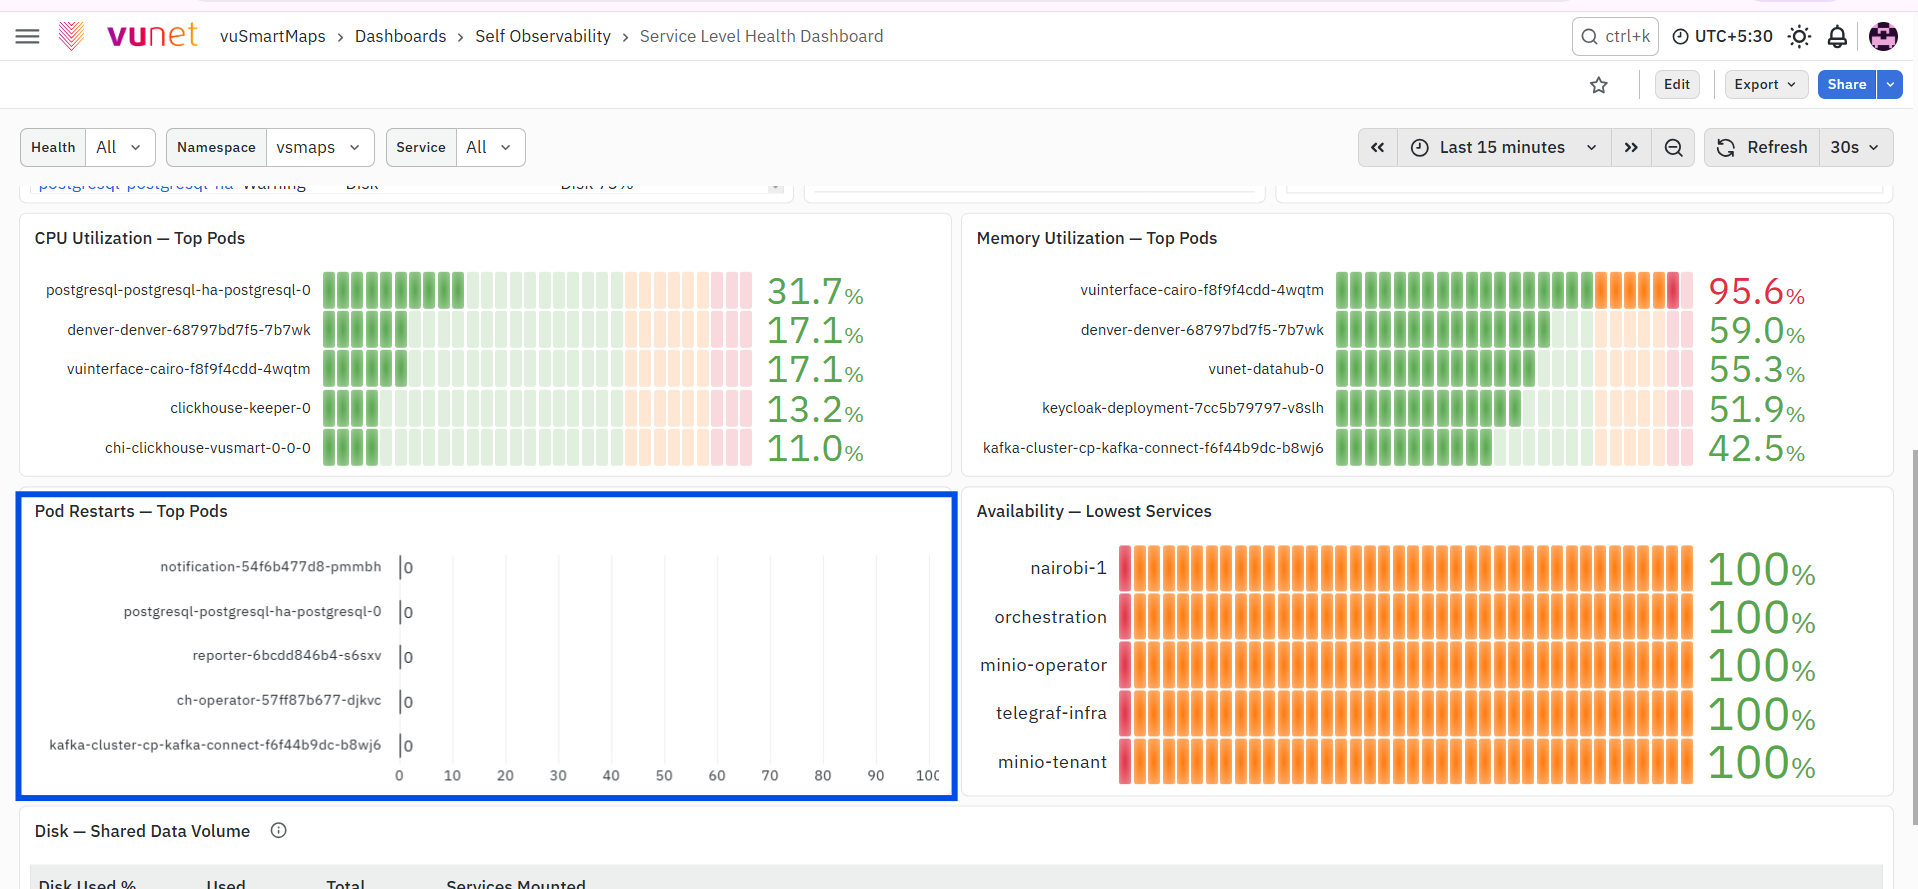Zoom out the time range
This screenshot has width=1918, height=889.
[1673, 148]
